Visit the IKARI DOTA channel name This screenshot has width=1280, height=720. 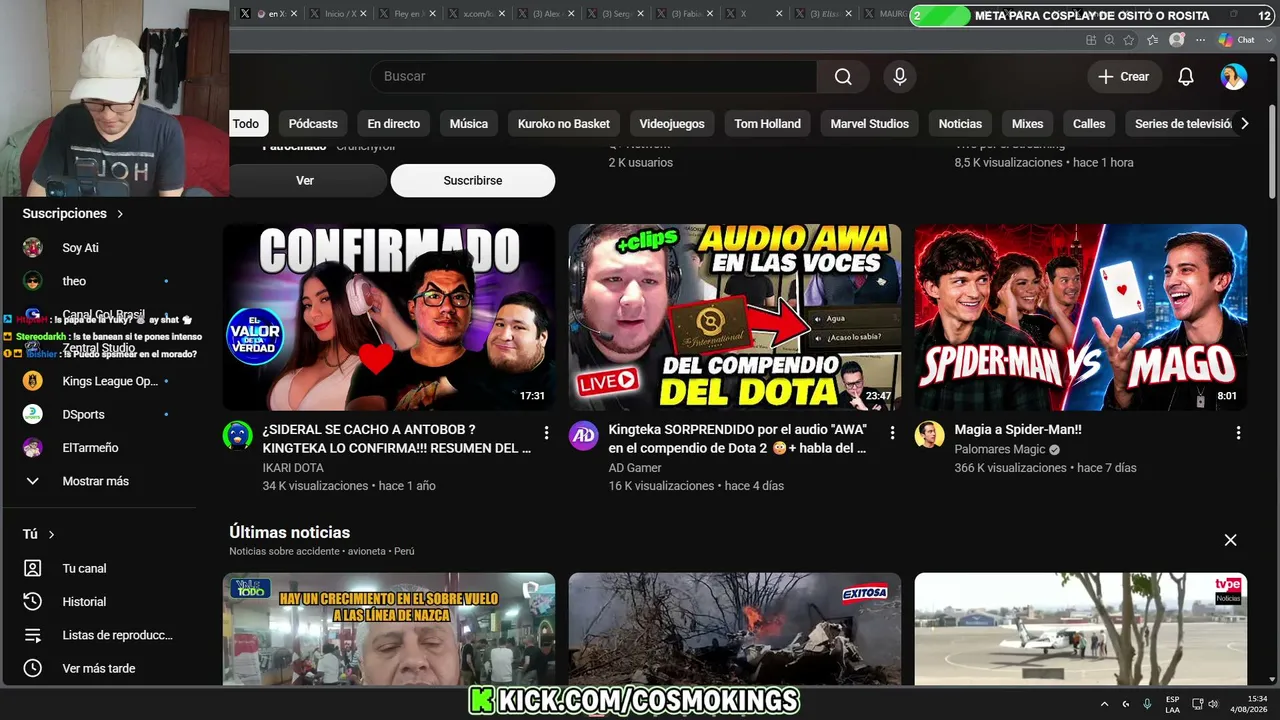click(293, 468)
